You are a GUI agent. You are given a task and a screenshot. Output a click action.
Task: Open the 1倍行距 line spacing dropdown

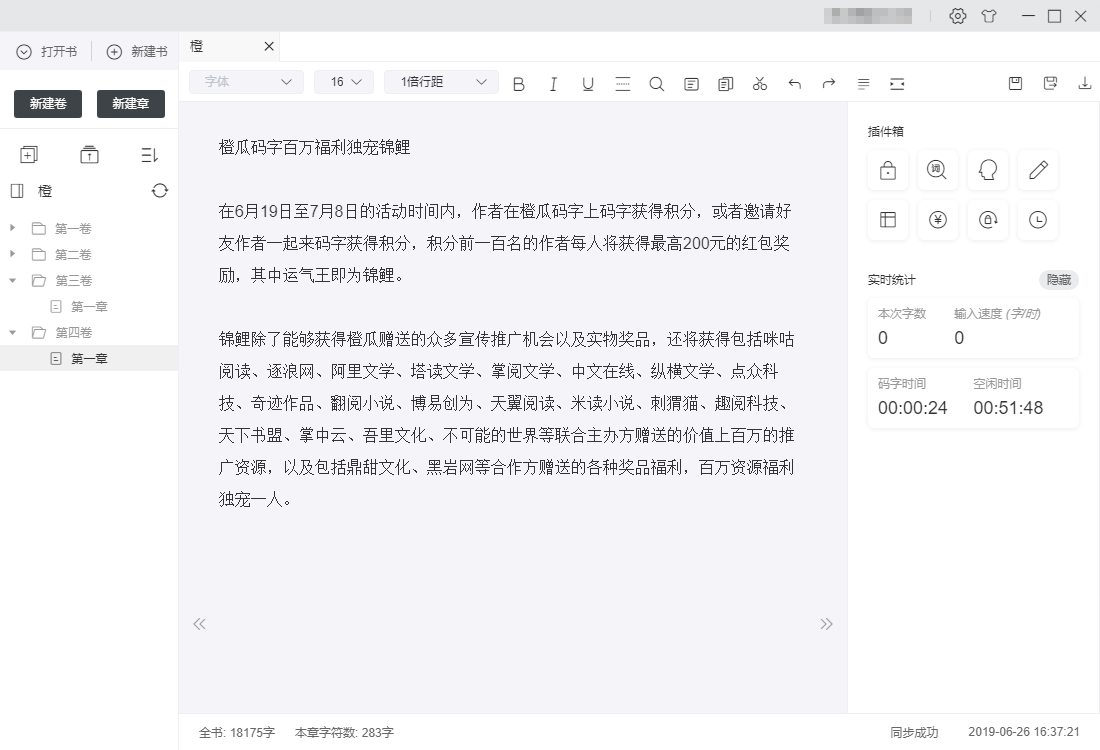pyautogui.click(x=440, y=81)
